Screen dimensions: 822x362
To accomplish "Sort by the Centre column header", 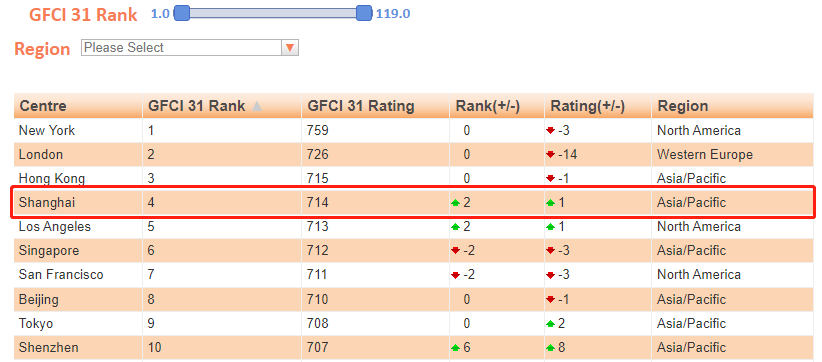I will [78, 106].
